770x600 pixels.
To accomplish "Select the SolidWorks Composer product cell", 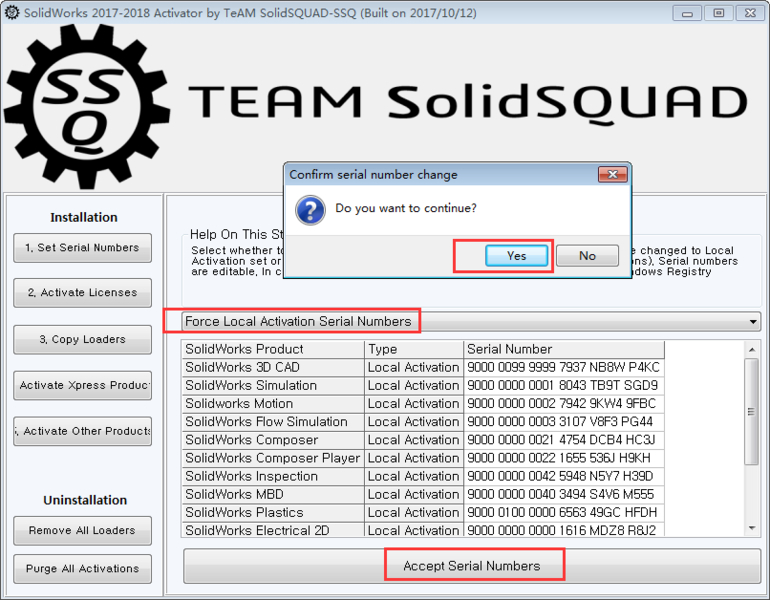I will (273, 440).
